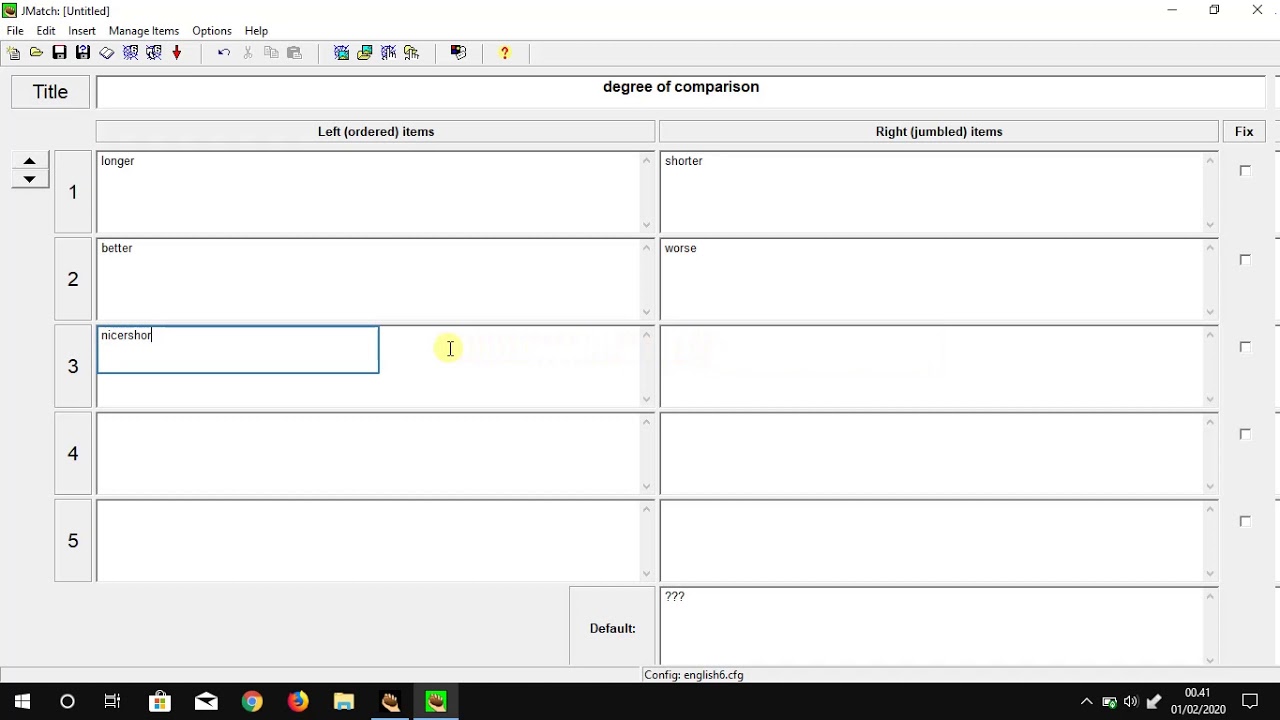1280x720 pixels.
Task: Tick the Fix checkbox for row 4
Action: 1245,434
